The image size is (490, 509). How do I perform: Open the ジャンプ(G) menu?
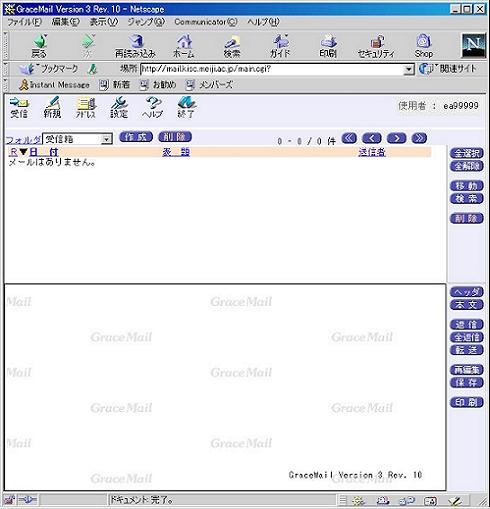[146, 22]
